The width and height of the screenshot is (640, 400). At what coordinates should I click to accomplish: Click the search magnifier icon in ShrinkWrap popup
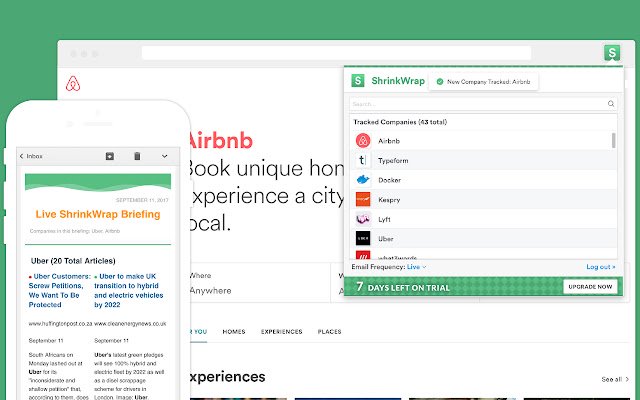(611, 104)
